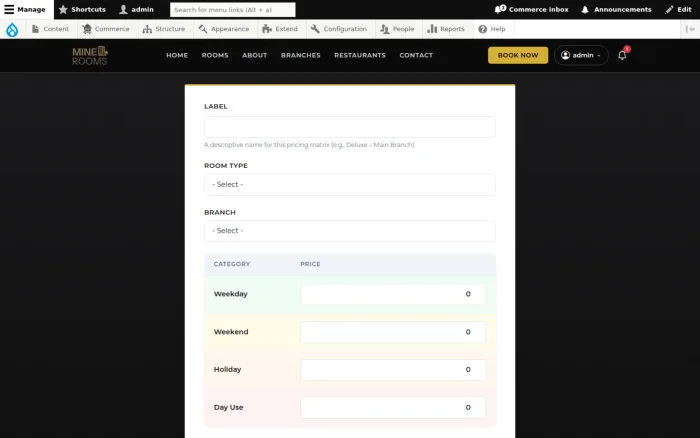
Task: Open the Content admin menu
Action: click(x=50, y=29)
